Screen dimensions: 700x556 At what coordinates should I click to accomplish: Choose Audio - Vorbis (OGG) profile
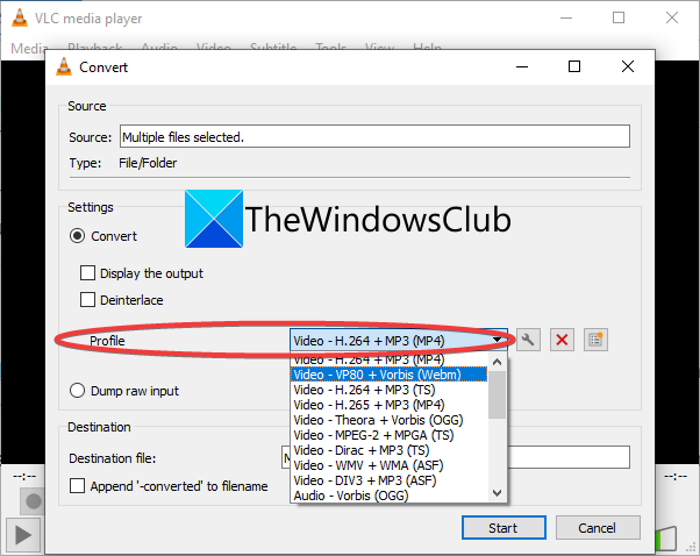coord(389,495)
